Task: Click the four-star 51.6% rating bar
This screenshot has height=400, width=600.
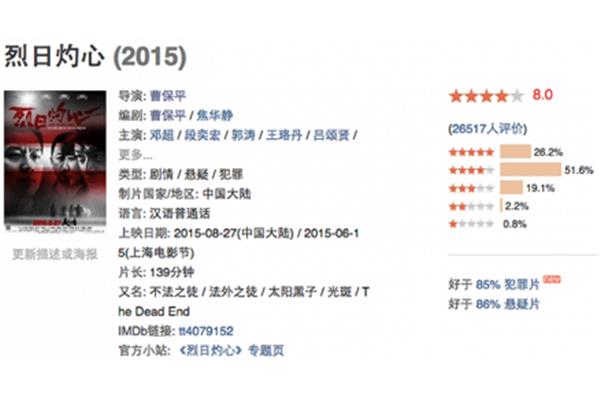Action: pos(530,170)
